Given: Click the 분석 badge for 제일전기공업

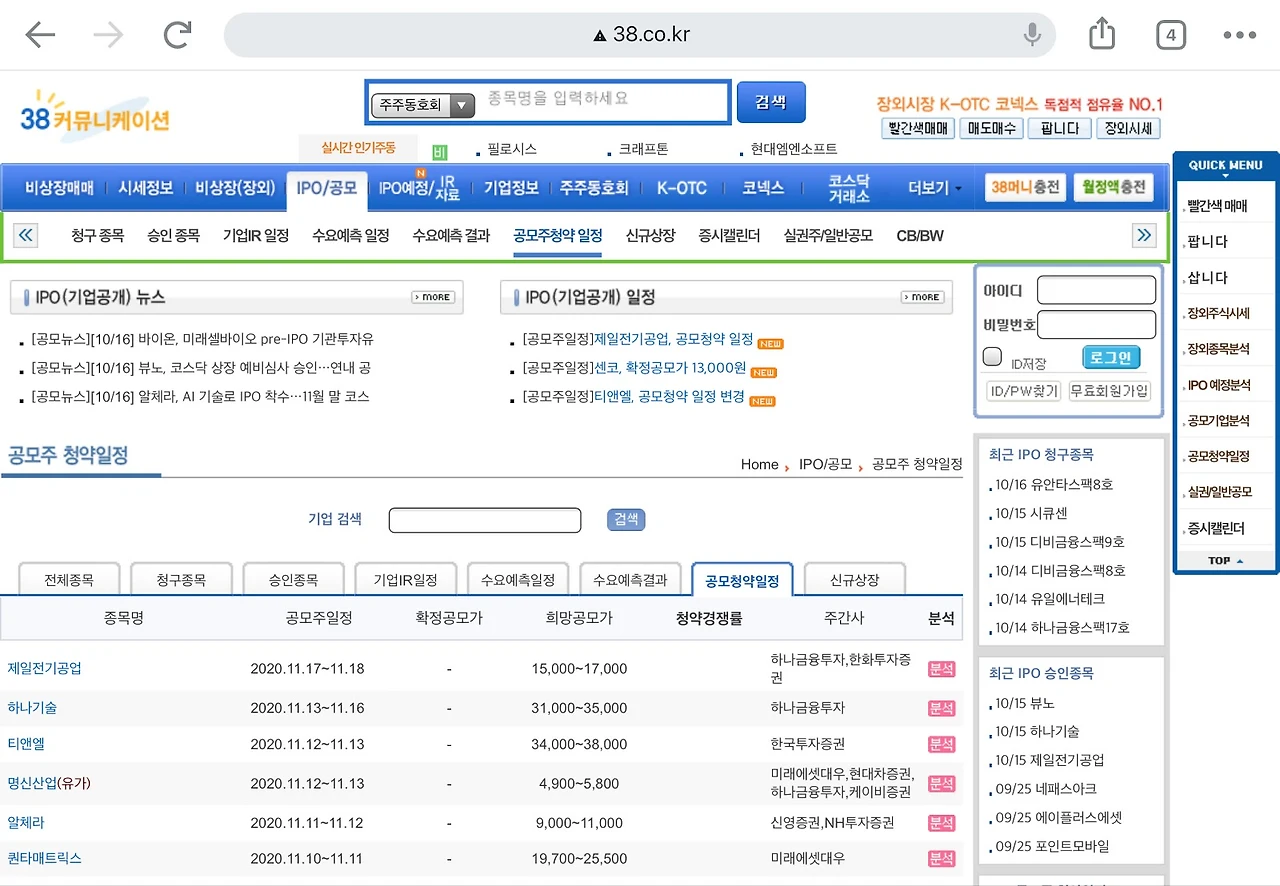Looking at the screenshot, I should [x=941, y=669].
